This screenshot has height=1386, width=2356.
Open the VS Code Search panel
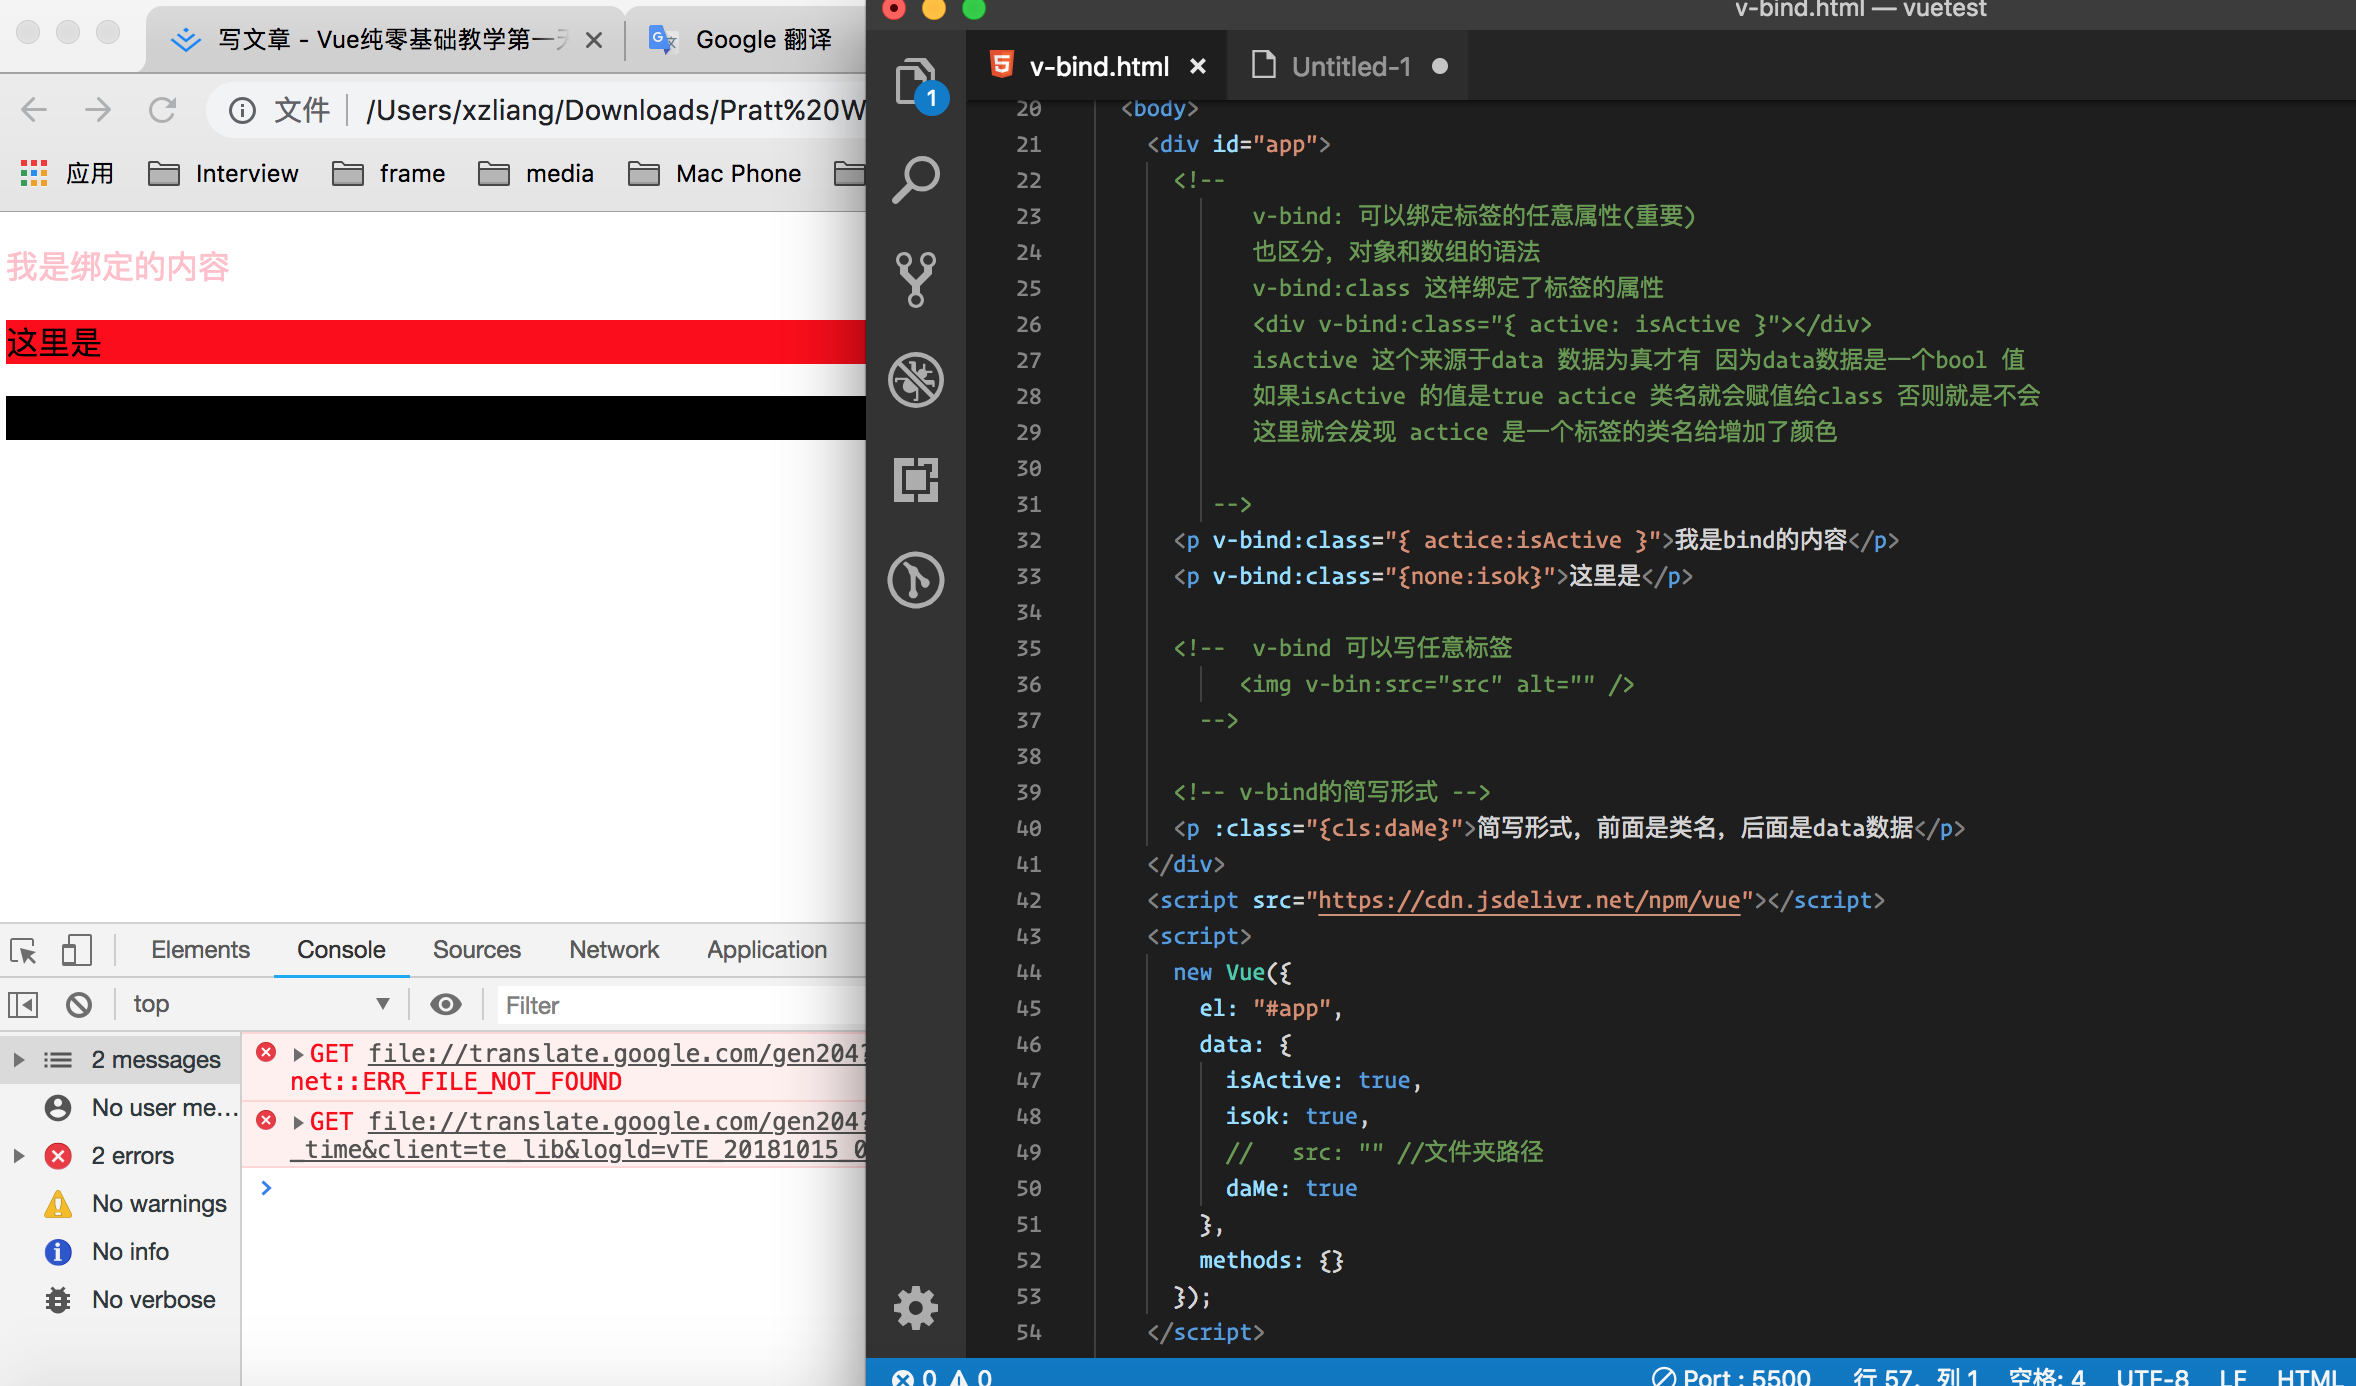coord(914,180)
